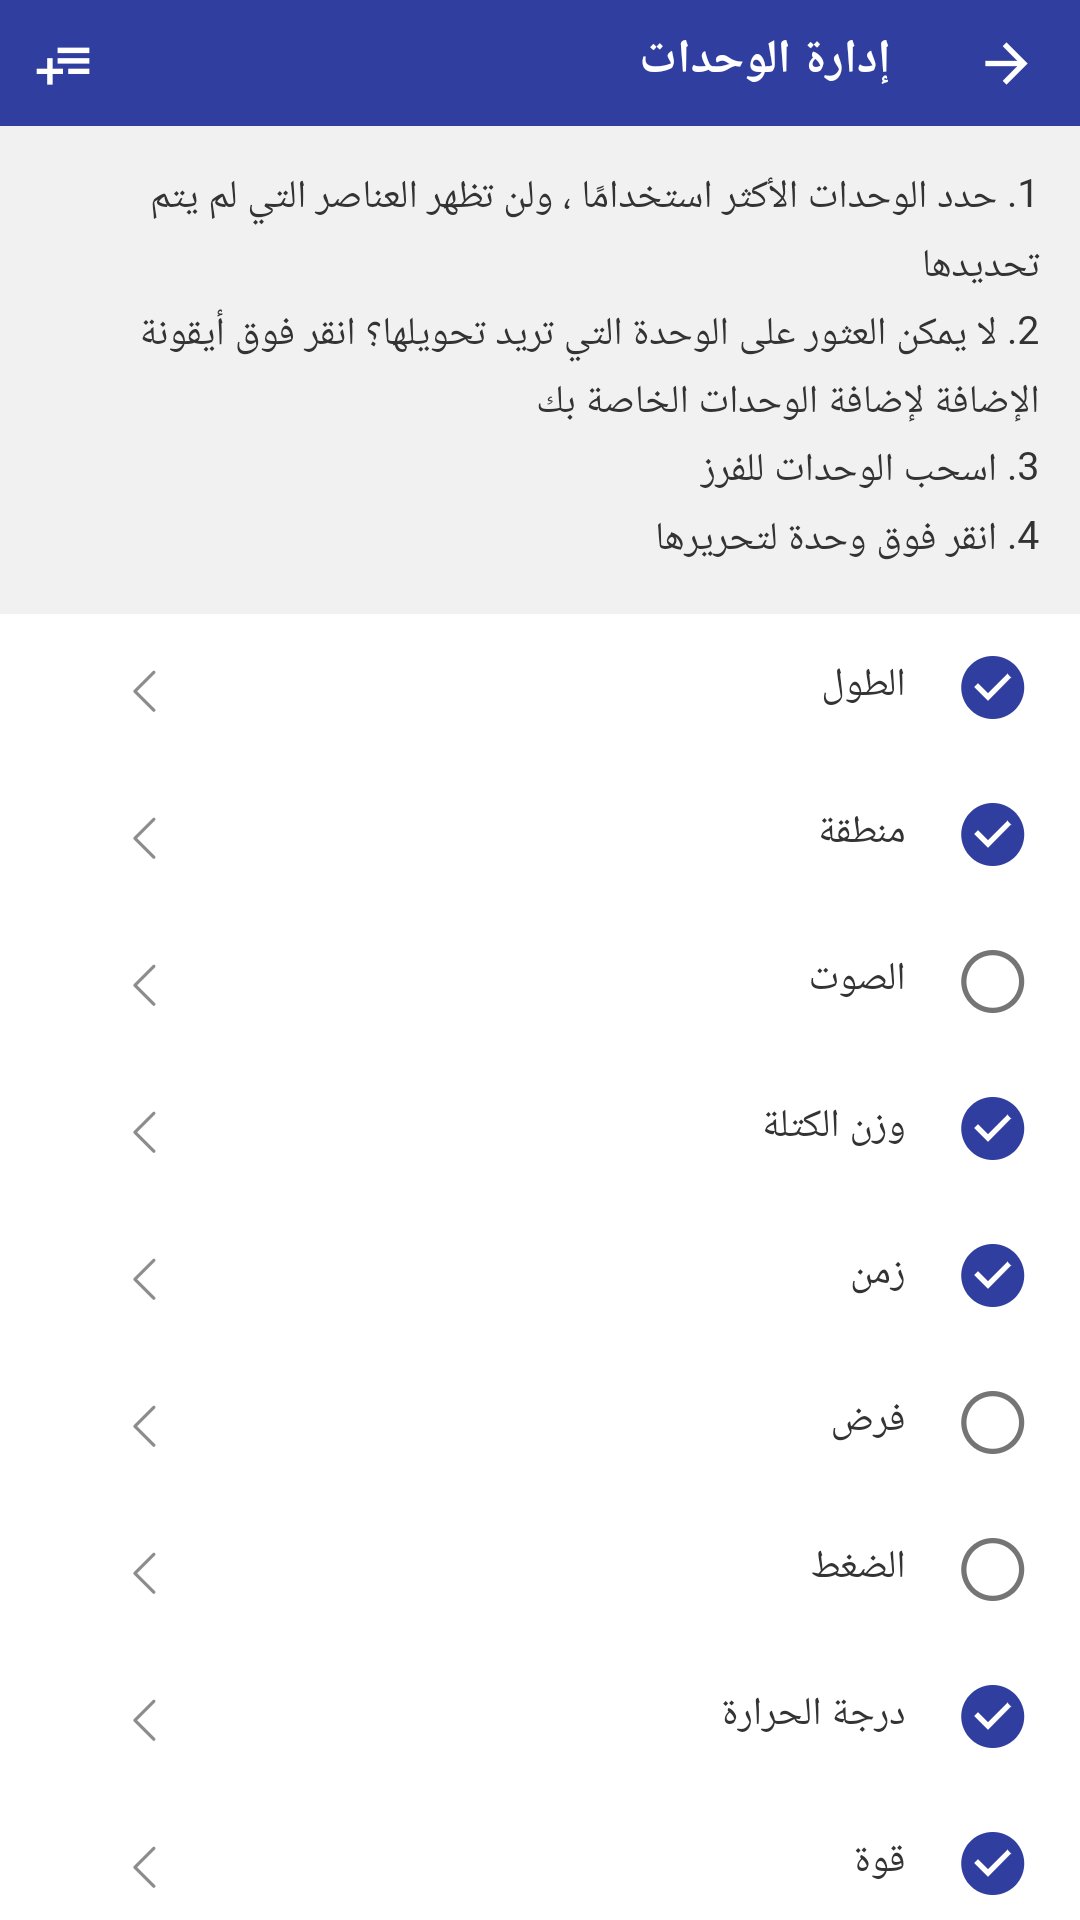Uncheck the منطقة unit checkbox
The height and width of the screenshot is (1920, 1080).
pyautogui.click(x=992, y=834)
